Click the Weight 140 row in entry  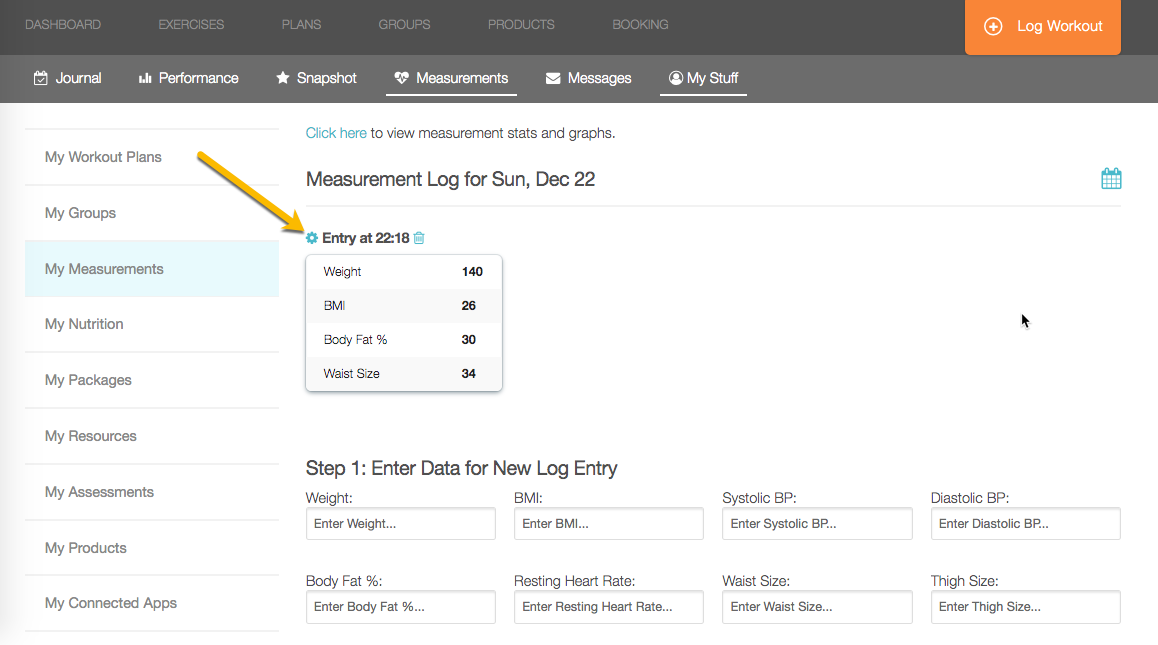(404, 272)
